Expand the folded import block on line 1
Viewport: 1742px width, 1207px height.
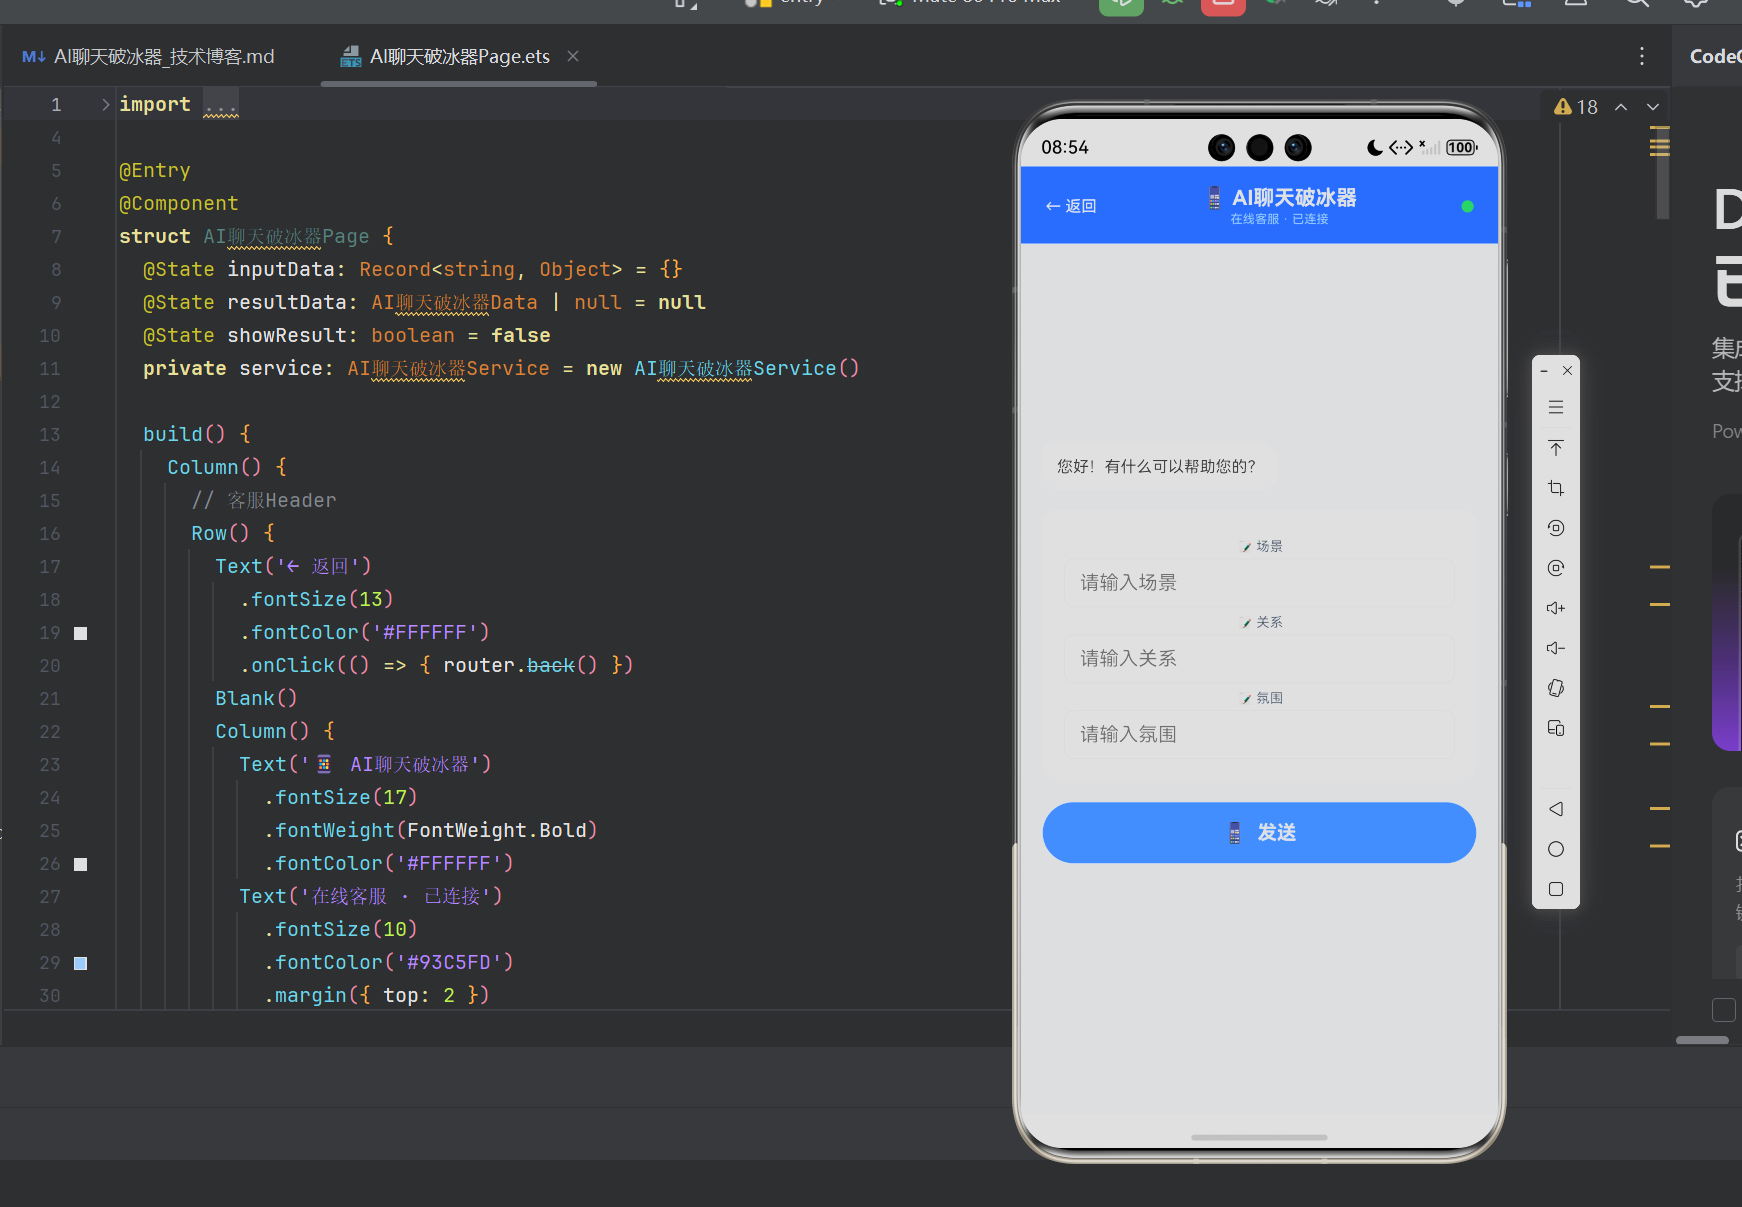point(105,104)
